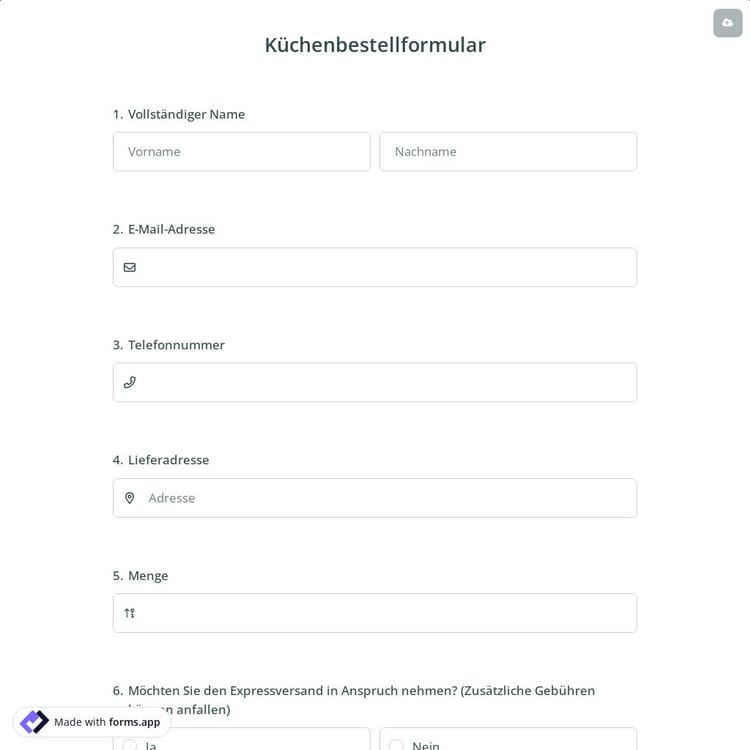Viewport: 750px width, 750px height.
Task: Click the quantity arrows icon in Menge
Action: coord(130,613)
